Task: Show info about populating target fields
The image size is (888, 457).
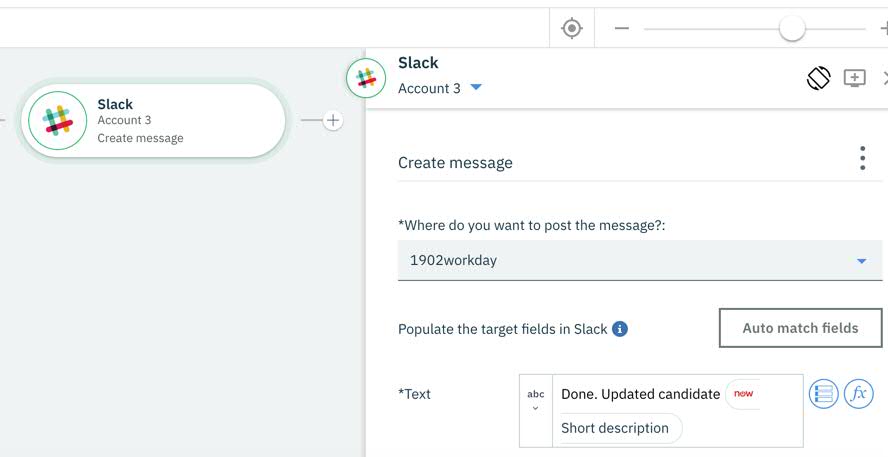Action: point(620,329)
